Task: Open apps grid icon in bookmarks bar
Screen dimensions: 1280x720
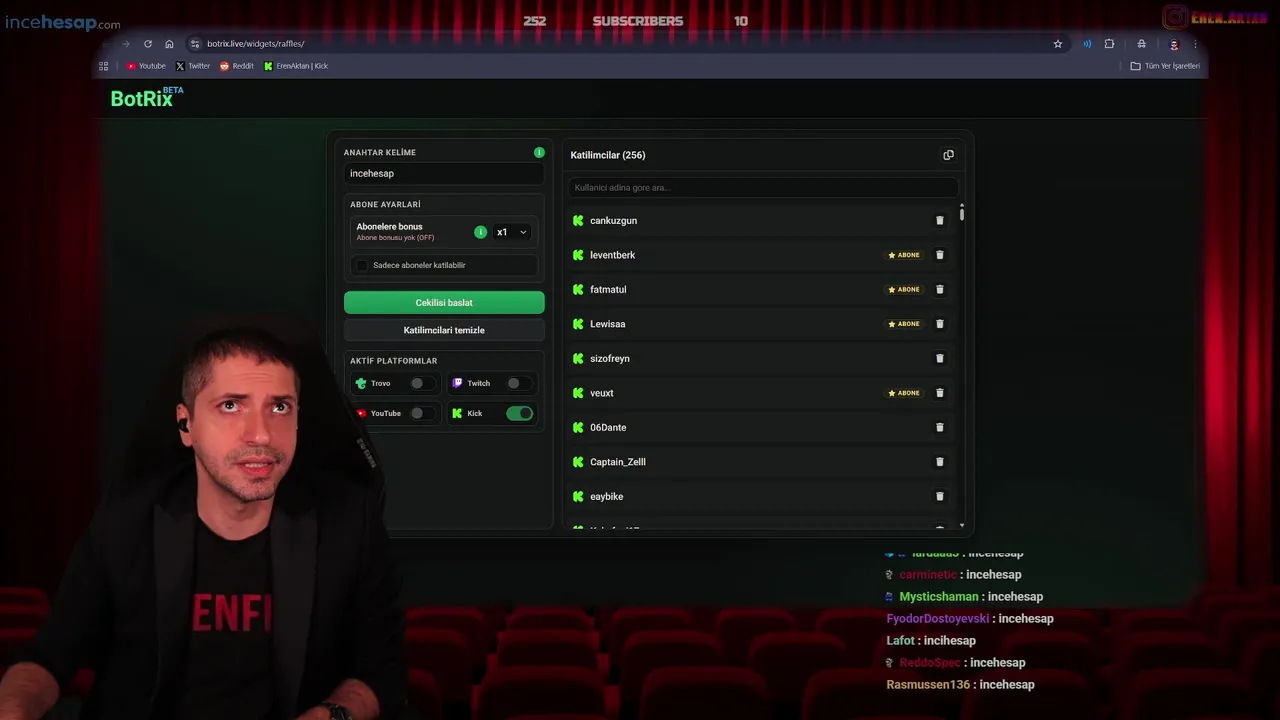Action: tap(103, 66)
